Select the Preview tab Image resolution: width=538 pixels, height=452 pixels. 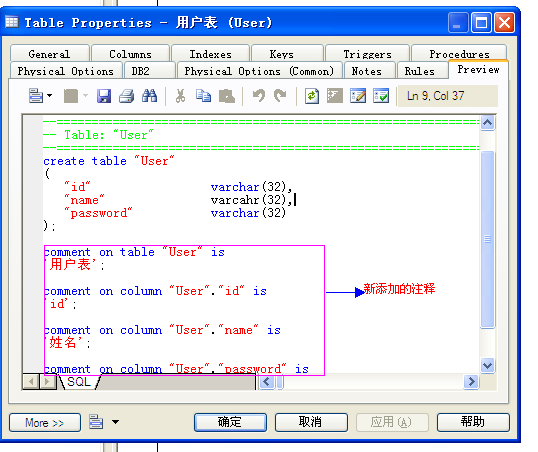pos(478,69)
